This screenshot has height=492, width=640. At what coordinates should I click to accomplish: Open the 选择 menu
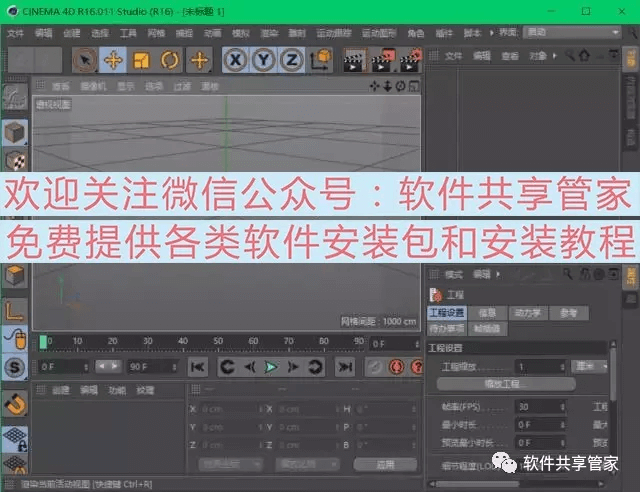100,33
